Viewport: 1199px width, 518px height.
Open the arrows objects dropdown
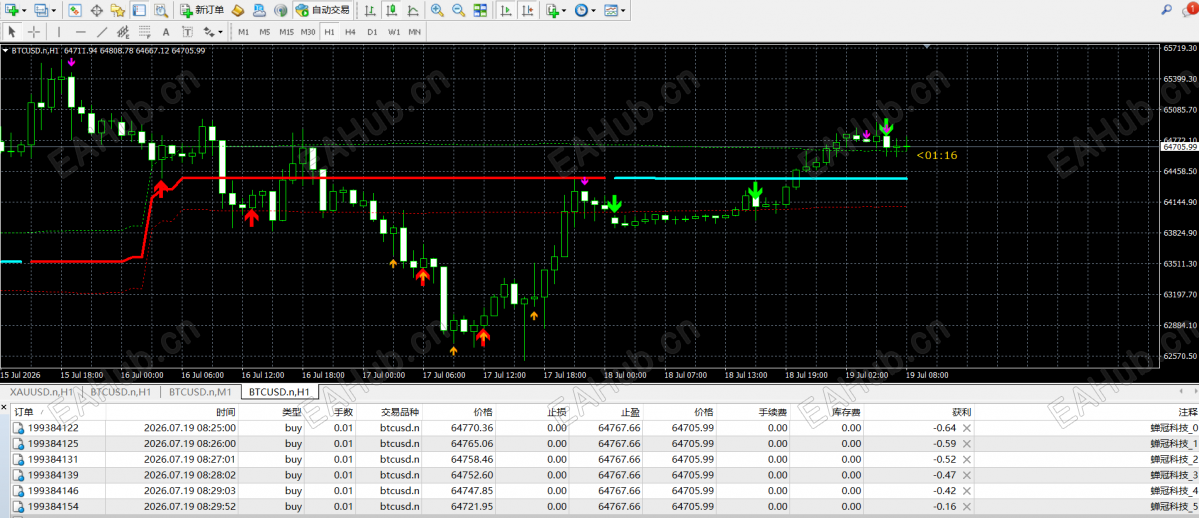[221, 32]
